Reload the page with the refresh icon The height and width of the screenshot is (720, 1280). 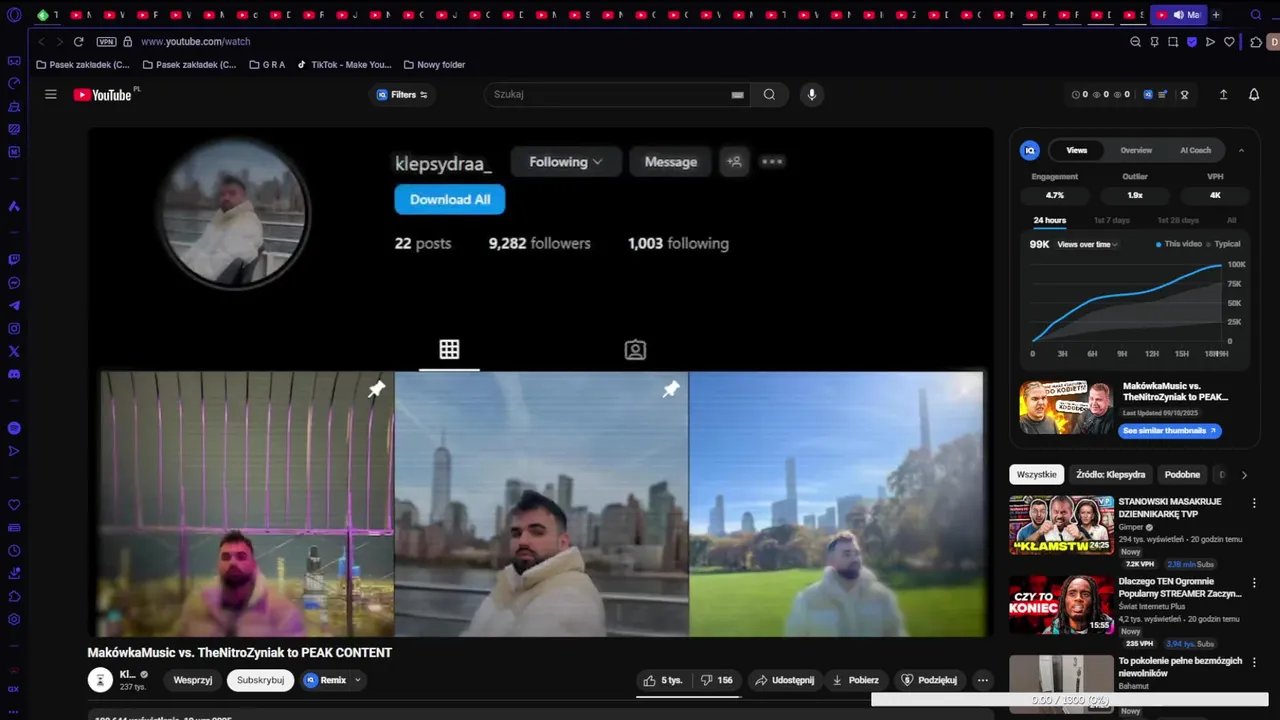pyautogui.click(x=78, y=42)
